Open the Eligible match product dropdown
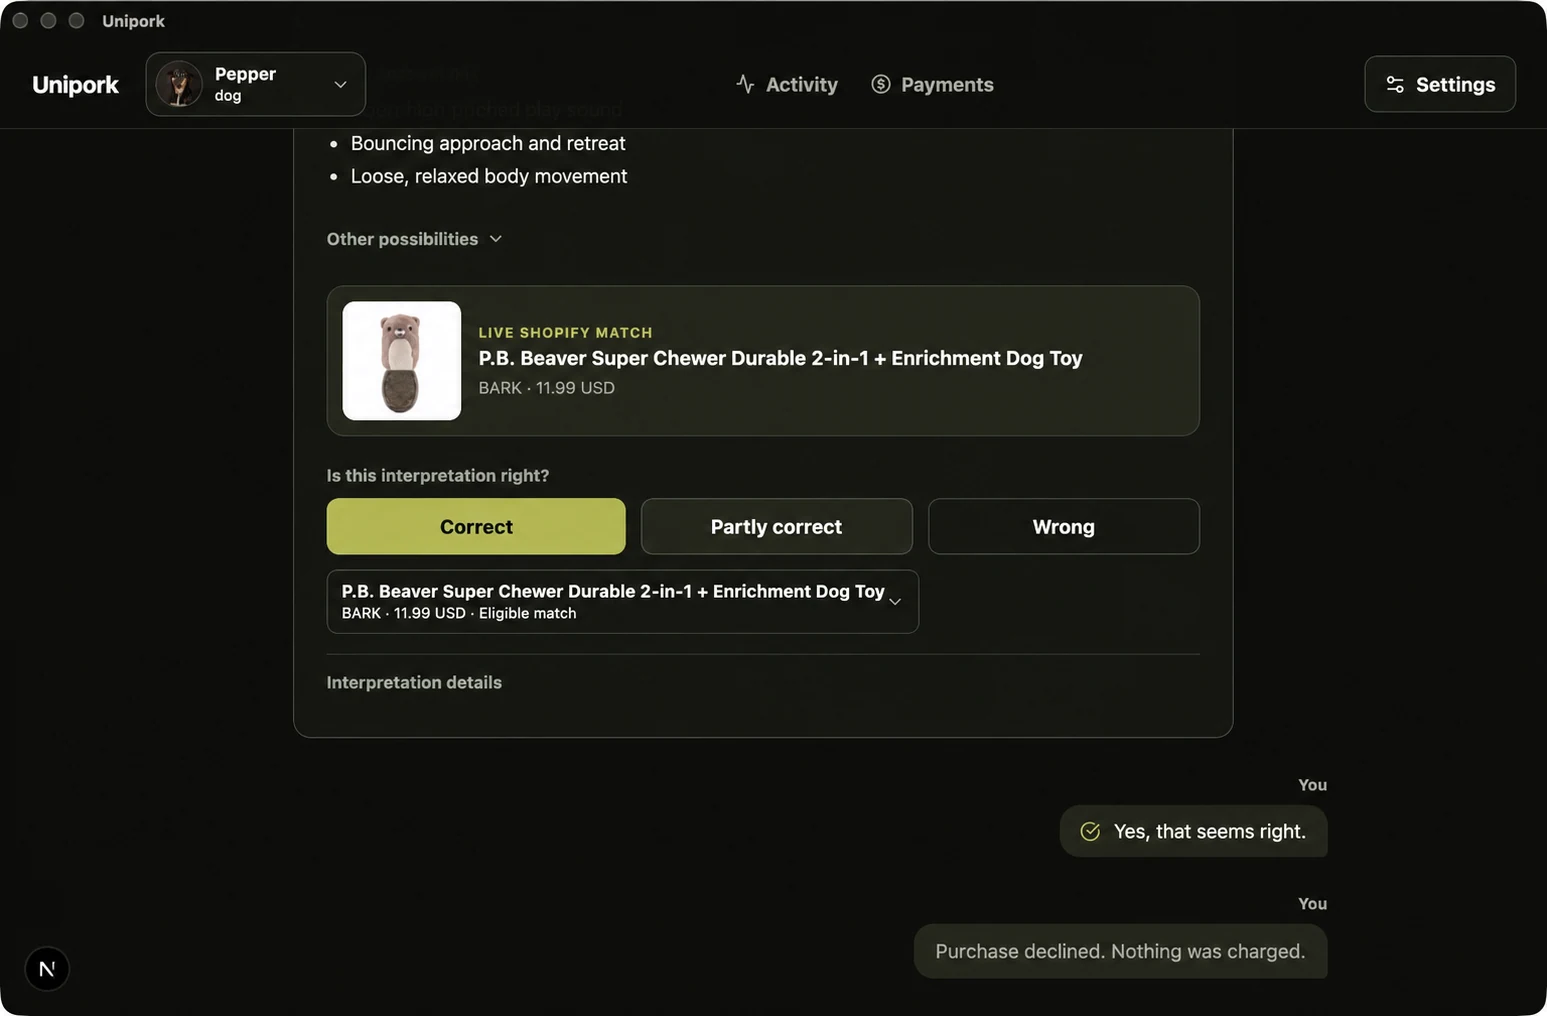 [623, 602]
